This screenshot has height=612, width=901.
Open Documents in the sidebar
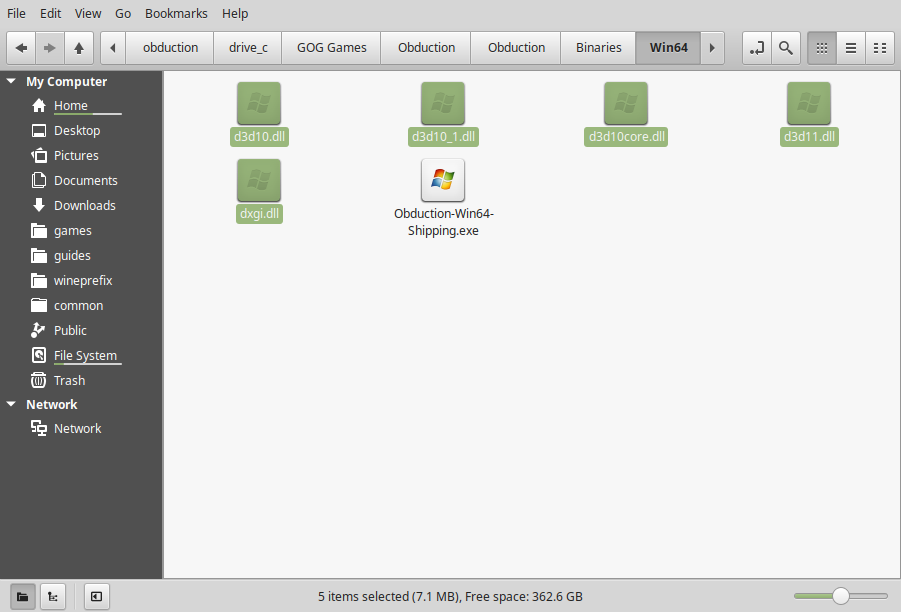pyautogui.click(x=86, y=180)
